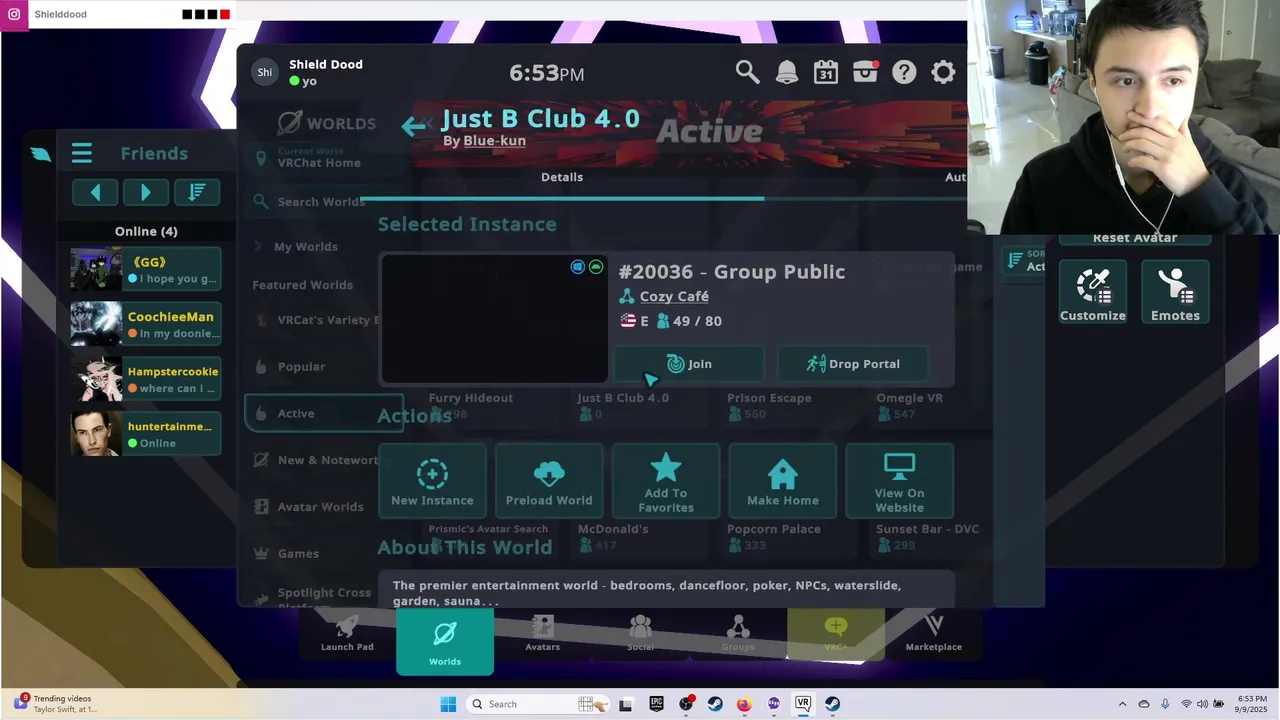1280x720 pixels.
Task: Click the Join button
Action: 689,364
